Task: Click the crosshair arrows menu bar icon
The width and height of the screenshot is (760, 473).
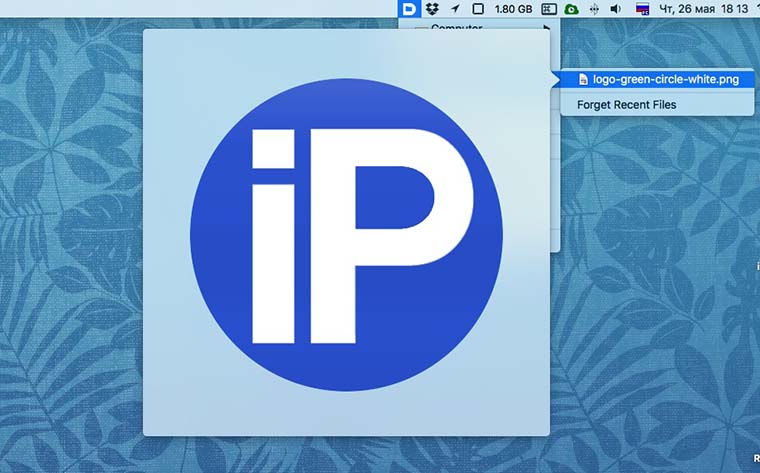Action: pyautogui.click(x=595, y=9)
